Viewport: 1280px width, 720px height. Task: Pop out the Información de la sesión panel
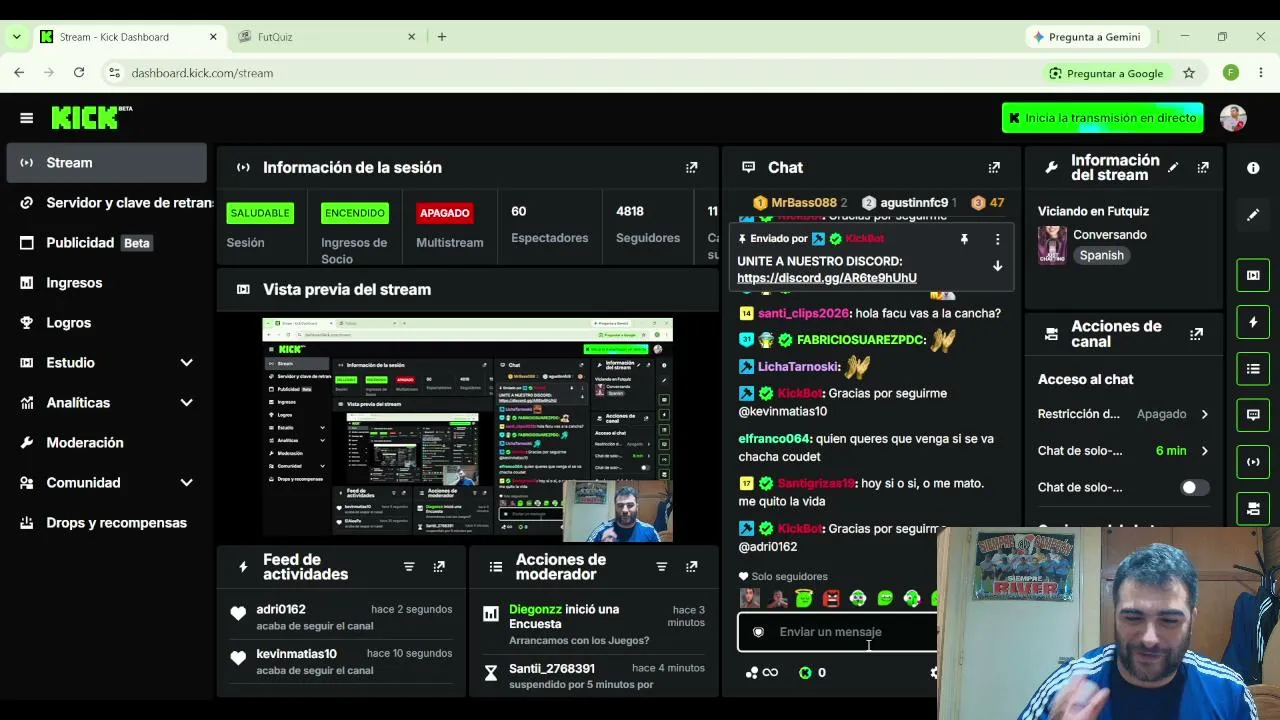click(x=691, y=168)
